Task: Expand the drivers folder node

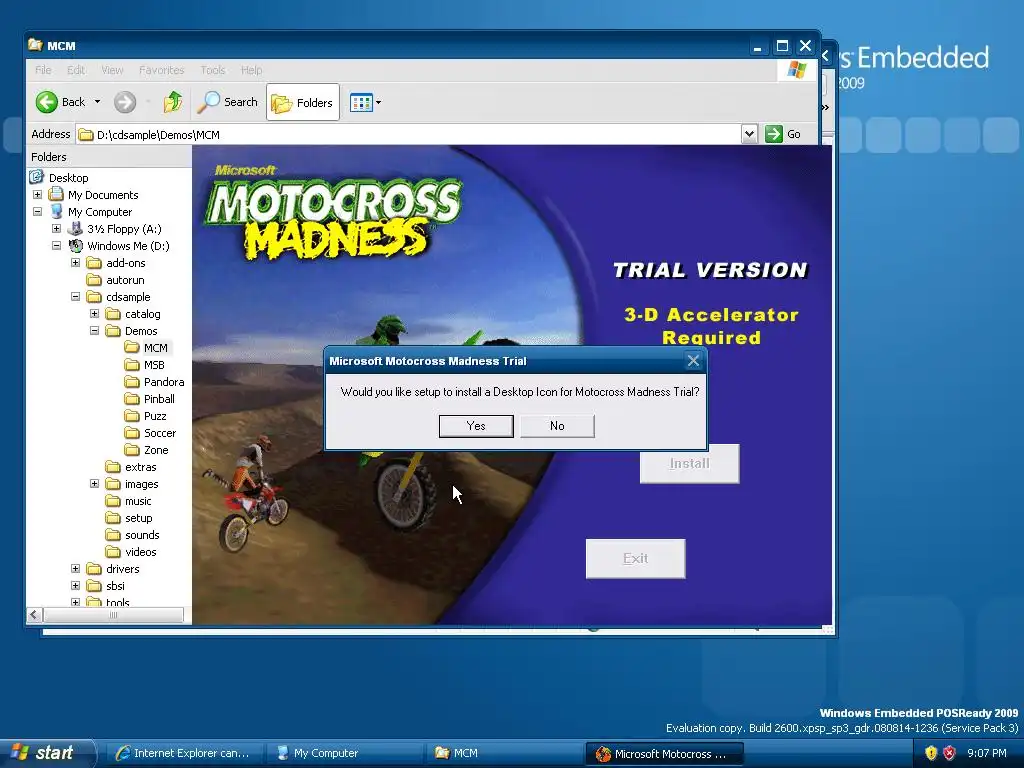Action: point(75,569)
